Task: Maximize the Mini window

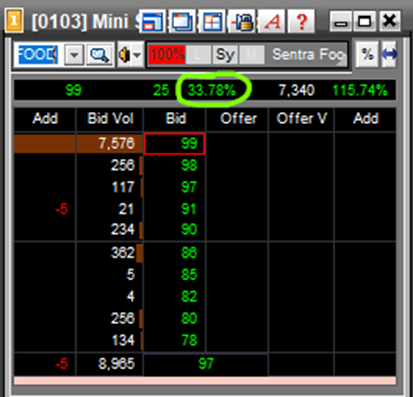Action: click(364, 22)
